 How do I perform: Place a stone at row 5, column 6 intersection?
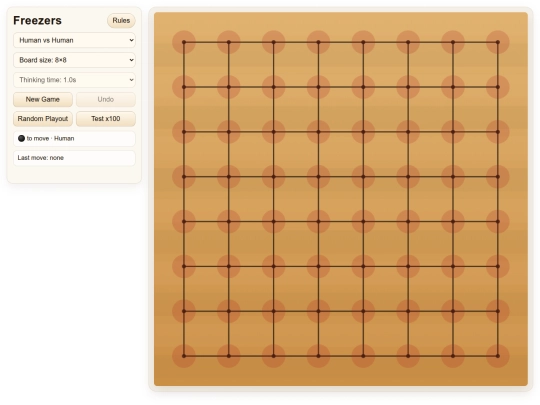click(408, 221)
